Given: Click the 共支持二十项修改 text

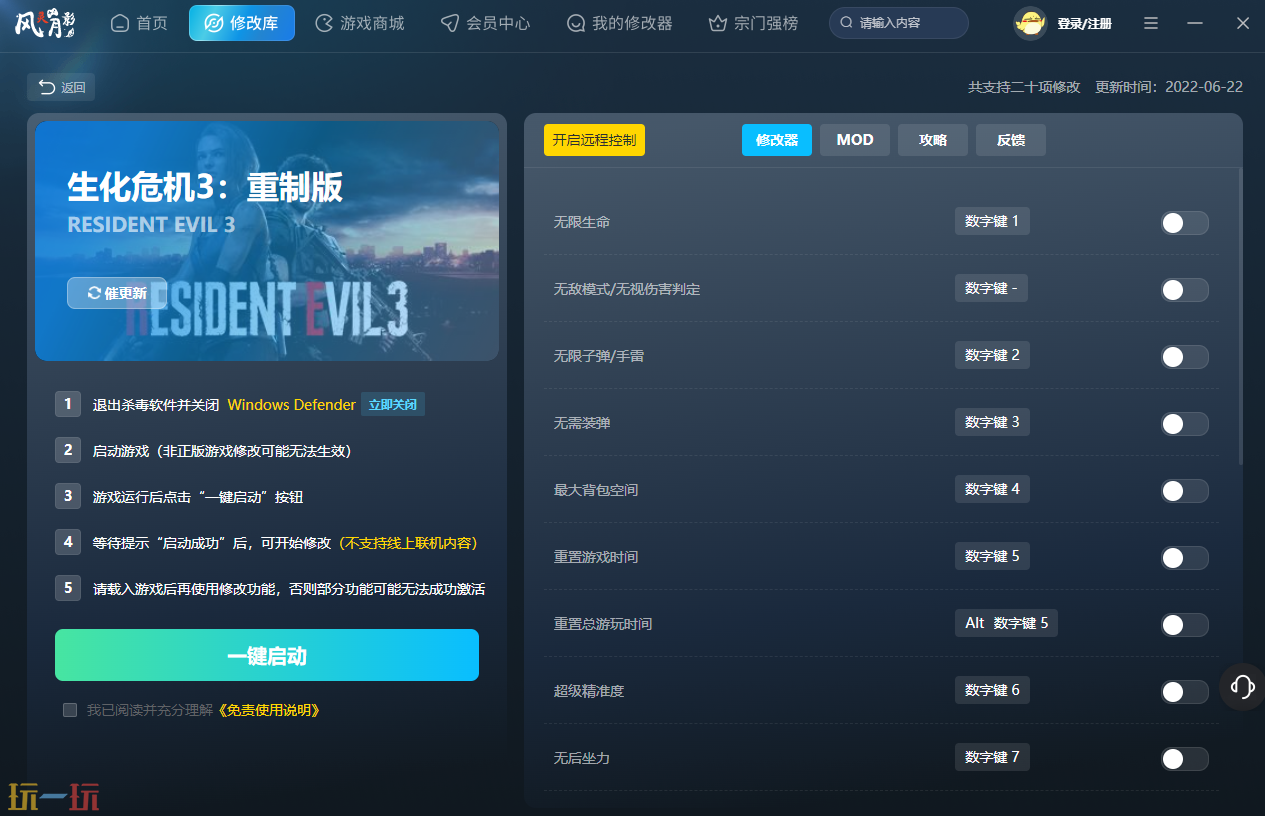Looking at the screenshot, I should [1024, 87].
